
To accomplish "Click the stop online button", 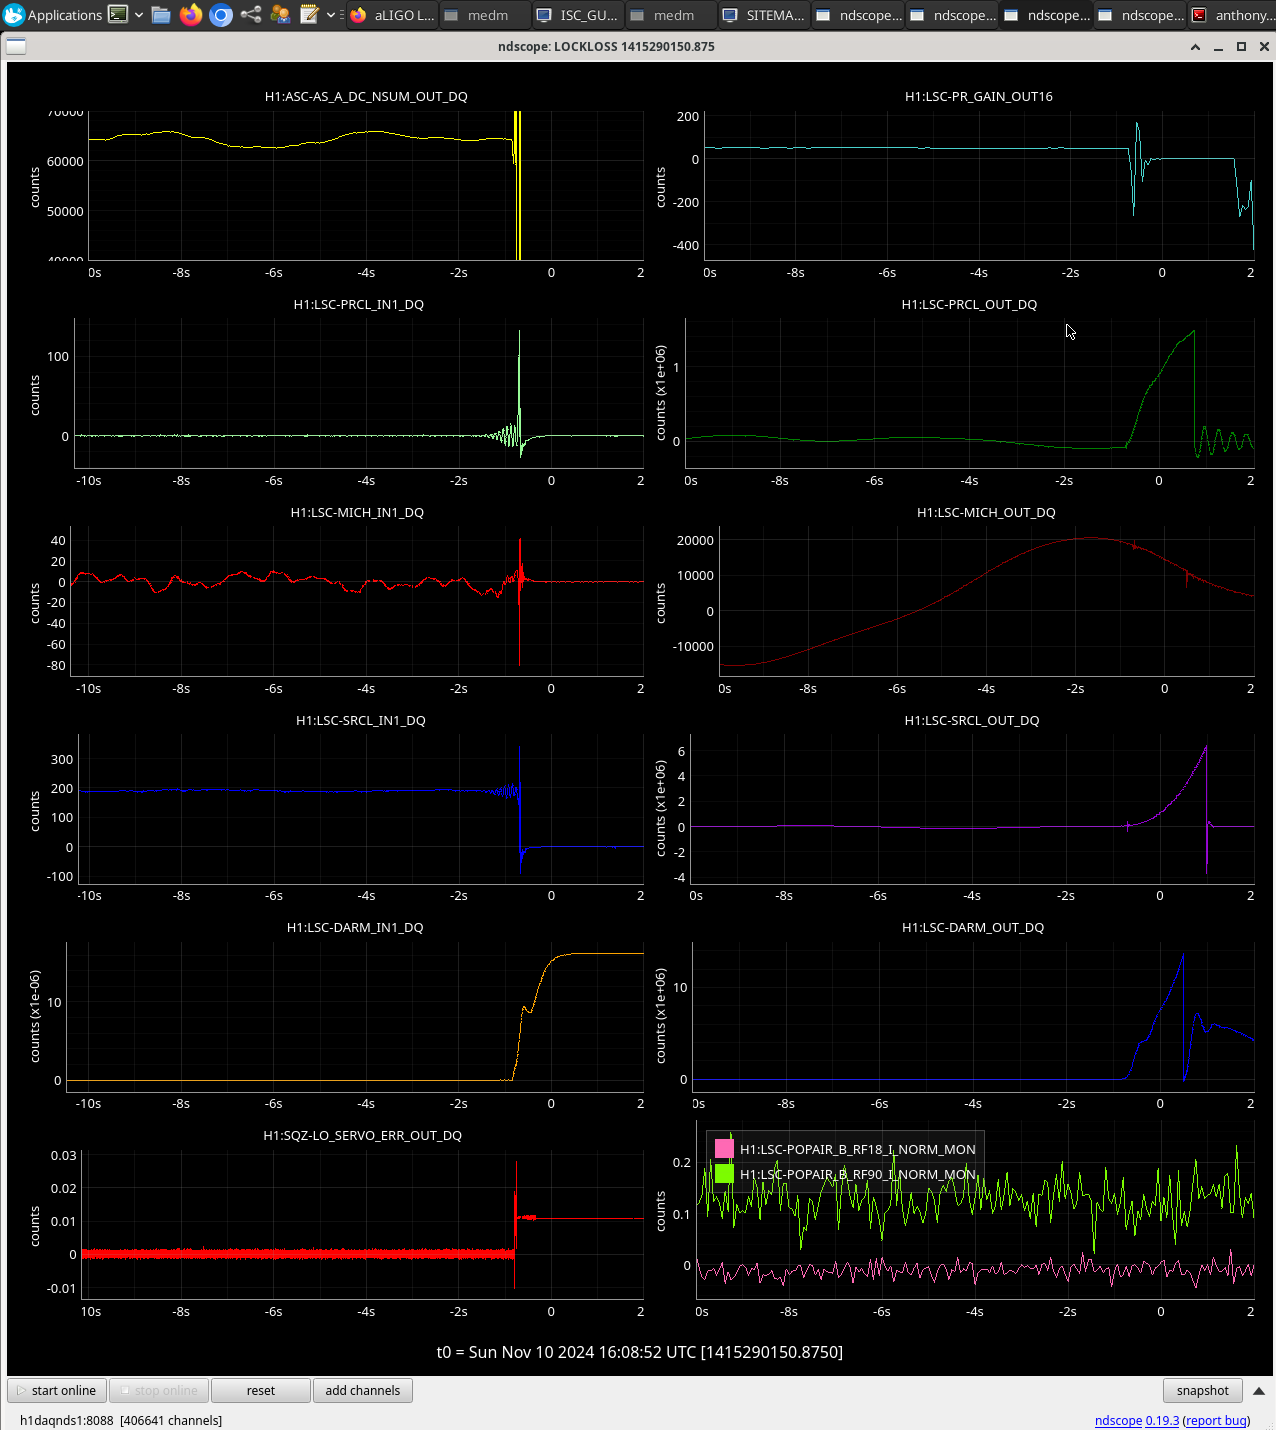I will (159, 1390).
